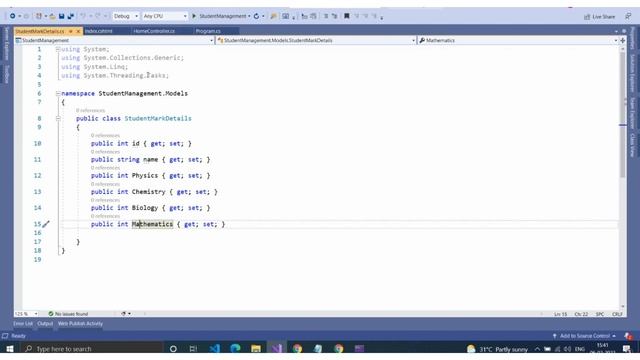The height and width of the screenshot is (360, 640).
Task: Click the Mathematics property name on line 15
Action: 152,224
